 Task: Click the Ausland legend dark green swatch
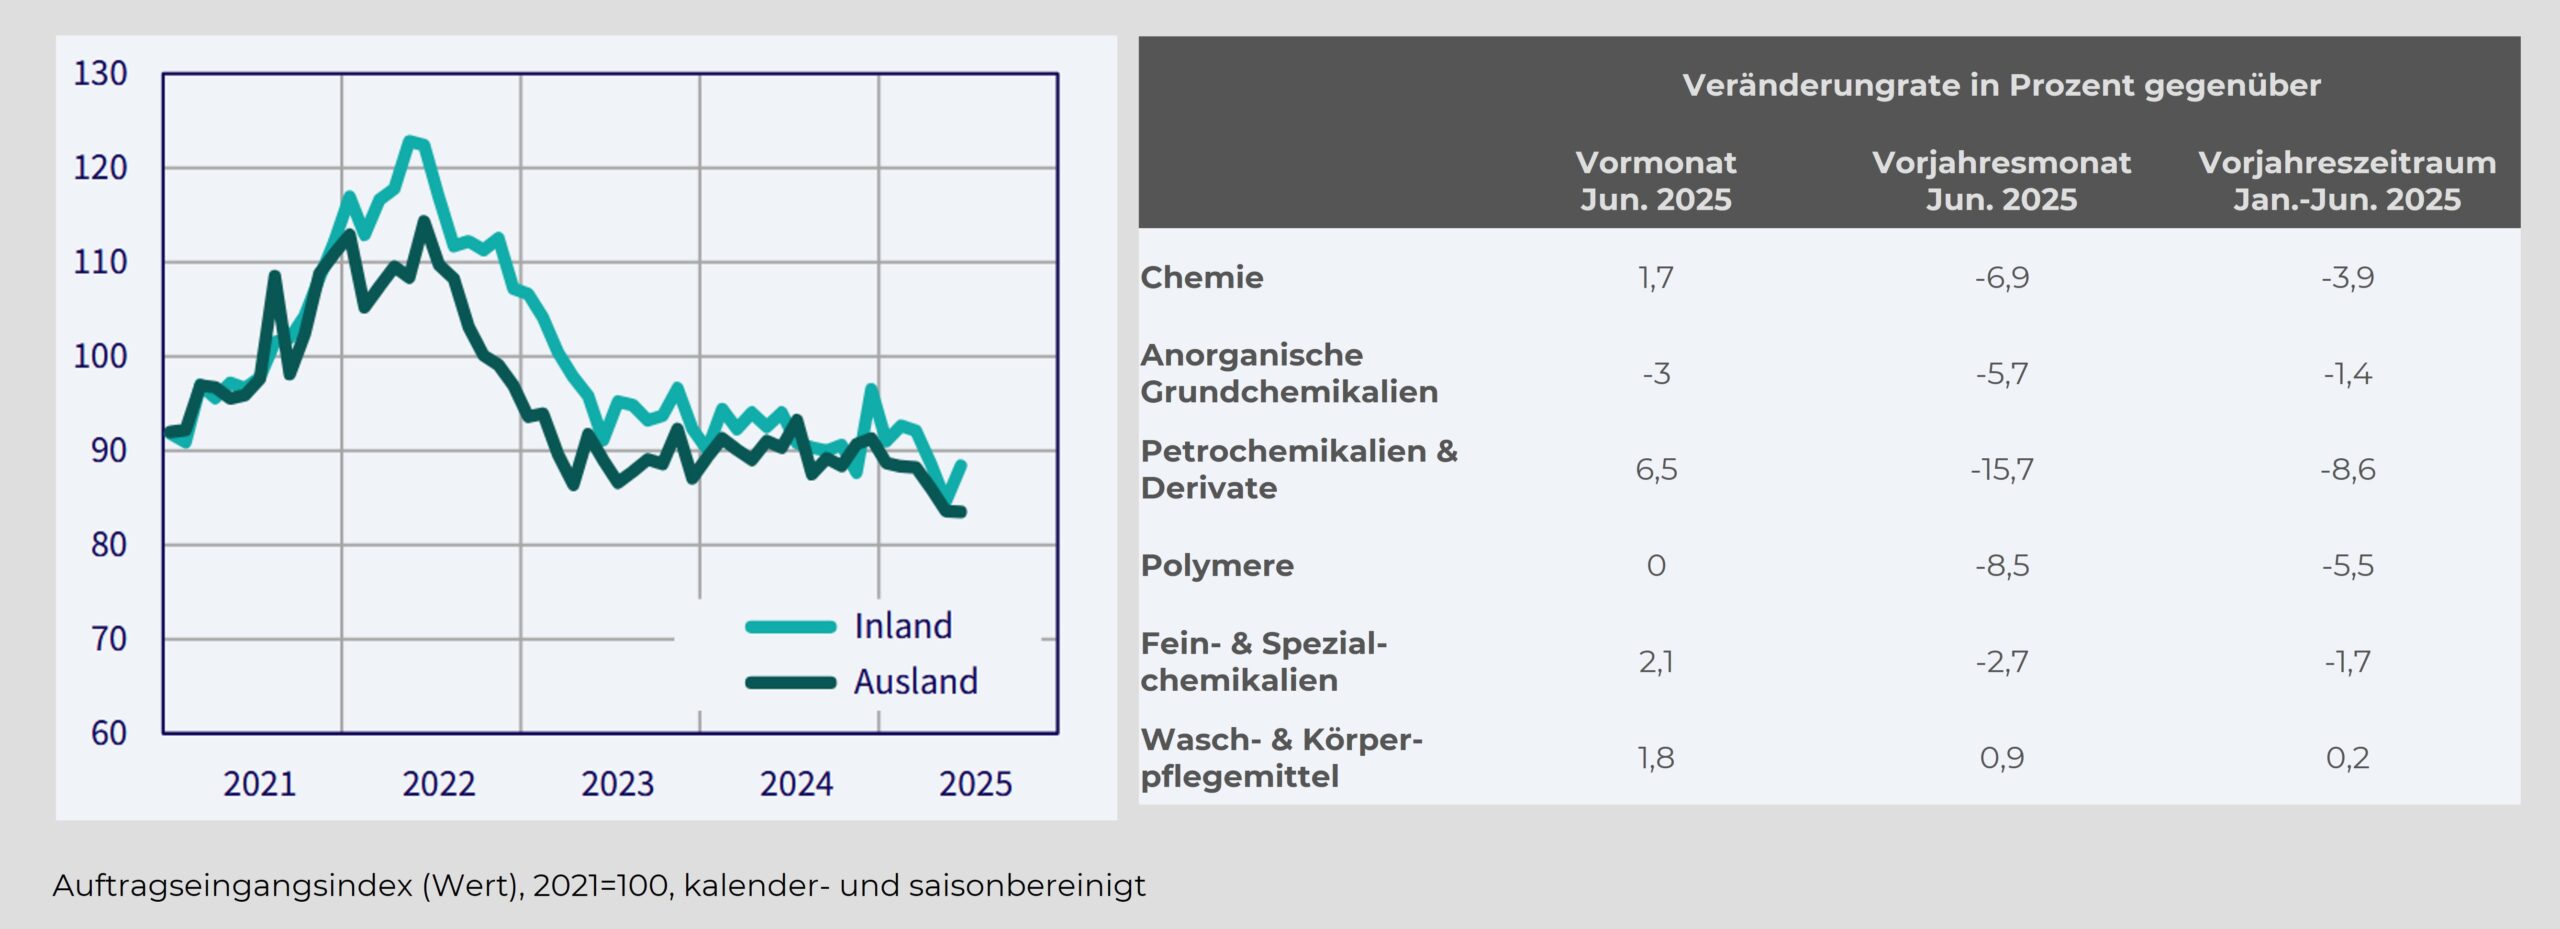(790, 683)
